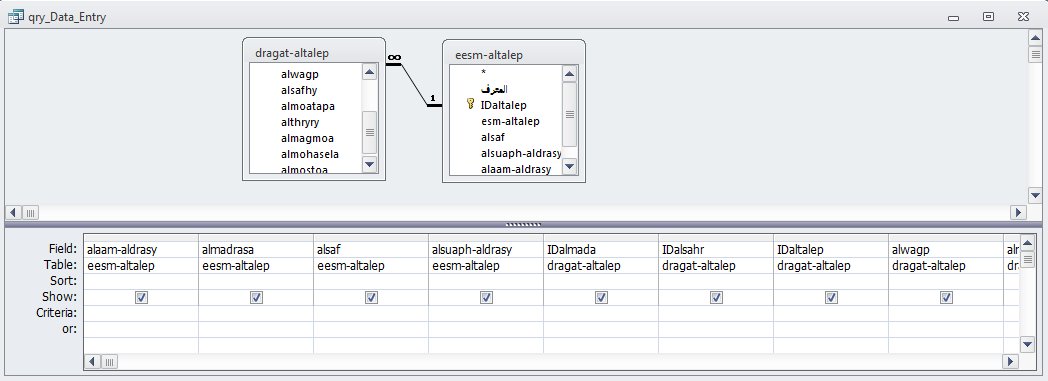Click Table cell under IDalmada showing dragat-altalep
The image size is (1048, 381).
point(601,265)
